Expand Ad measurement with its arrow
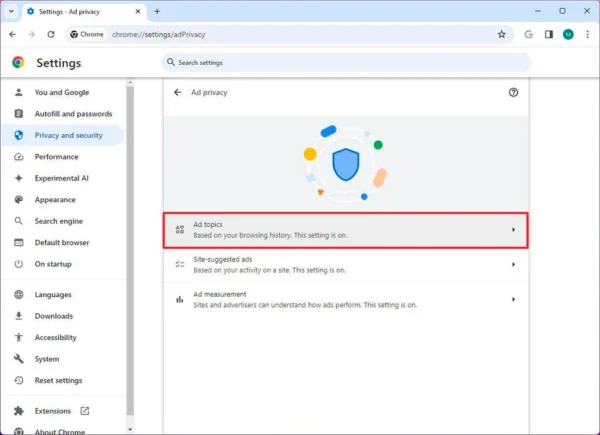Image resolution: width=600 pixels, height=435 pixels. (x=513, y=299)
